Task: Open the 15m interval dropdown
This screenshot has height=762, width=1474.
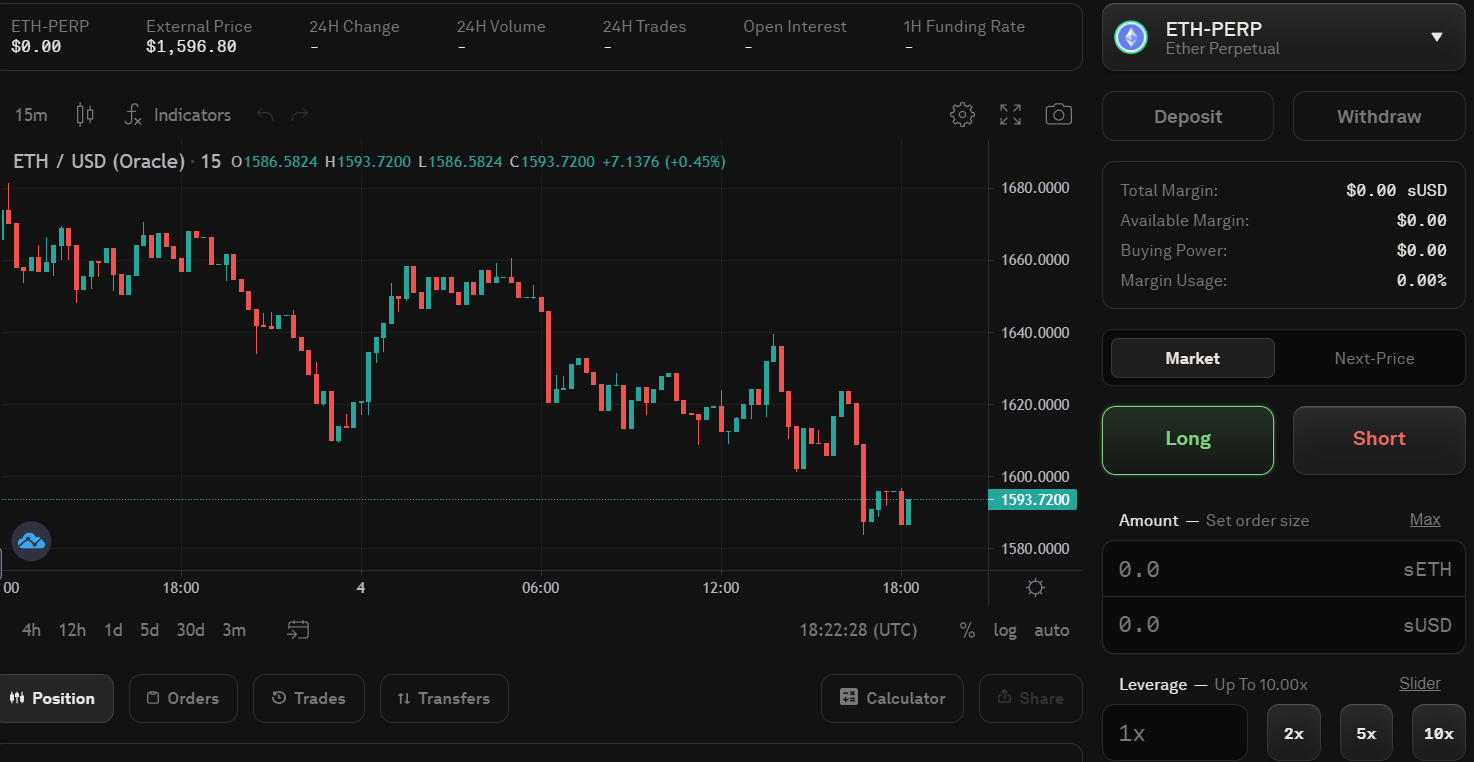Action: (x=31, y=115)
